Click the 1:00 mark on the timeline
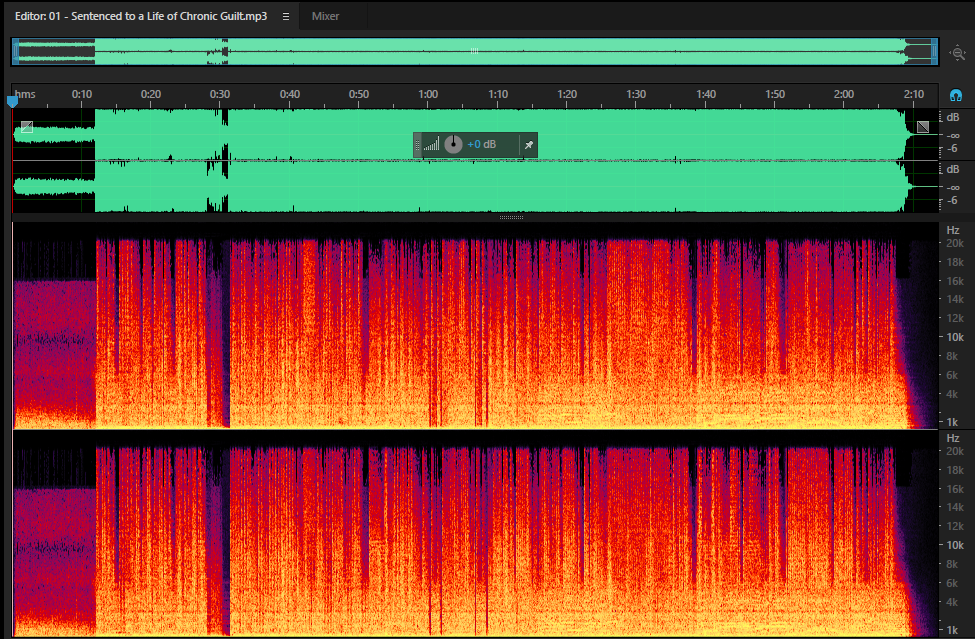The image size is (975, 639). [x=428, y=94]
